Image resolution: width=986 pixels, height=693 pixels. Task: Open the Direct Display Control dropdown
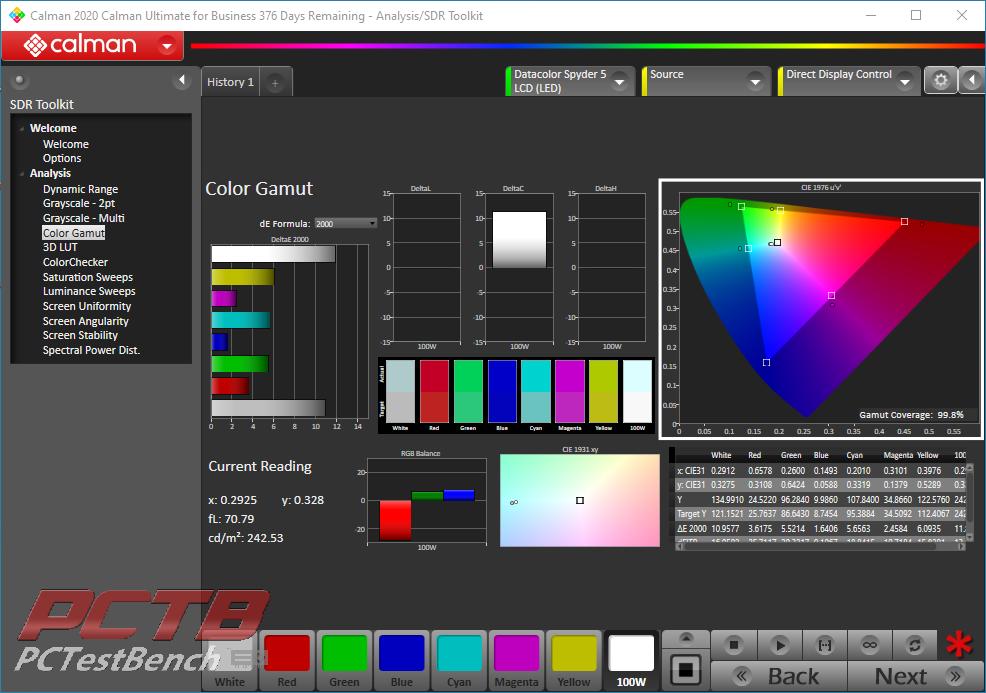[906, 82]
